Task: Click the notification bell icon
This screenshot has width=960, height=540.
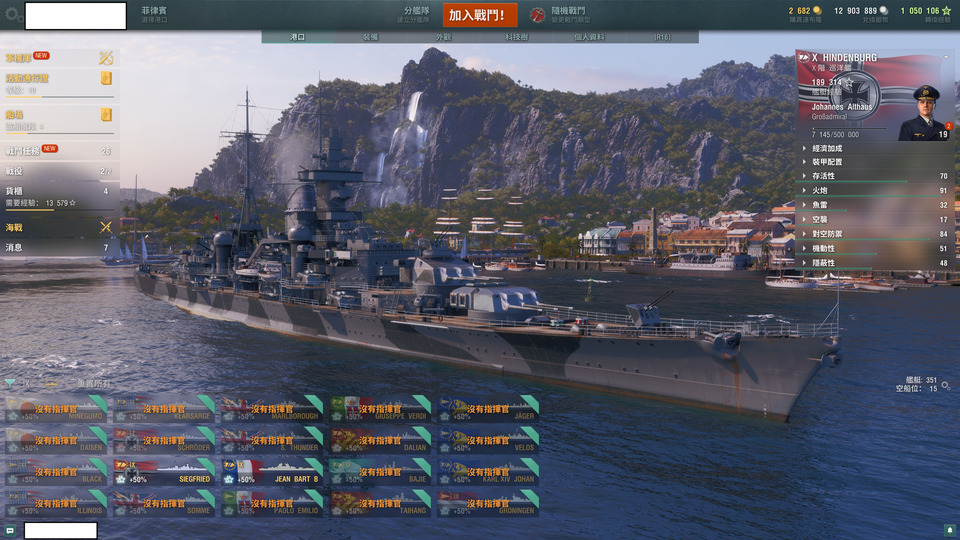Action: click(950, 530)
